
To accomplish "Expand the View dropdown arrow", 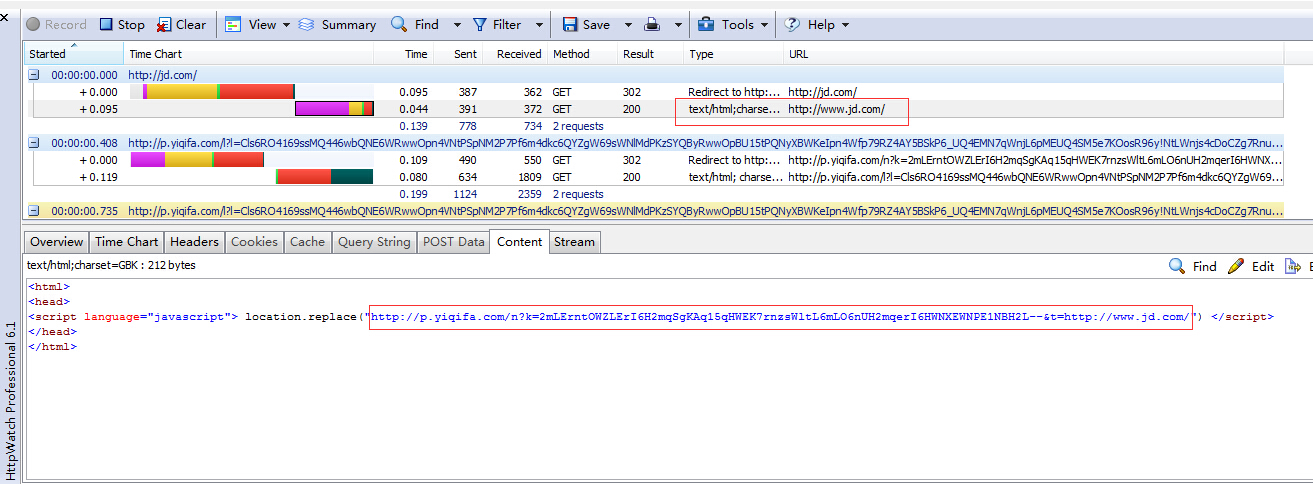I will tap(286, 25).
